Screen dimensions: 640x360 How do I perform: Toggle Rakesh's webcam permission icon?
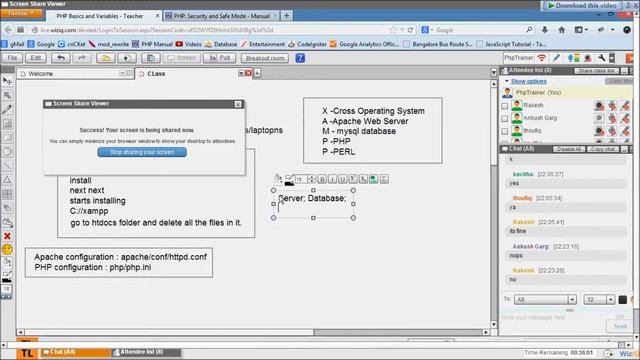click(599, 105)
